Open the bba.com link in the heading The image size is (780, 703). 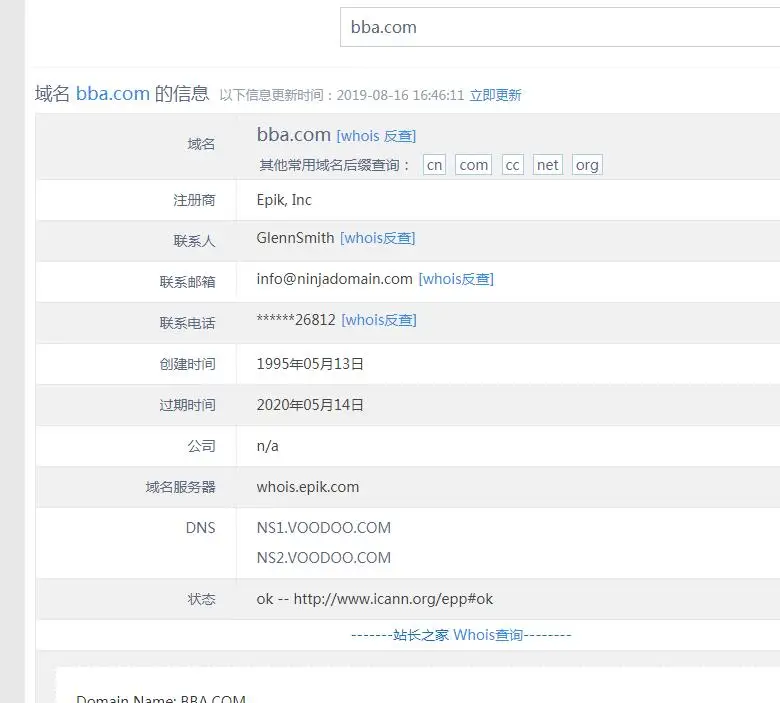112,94
